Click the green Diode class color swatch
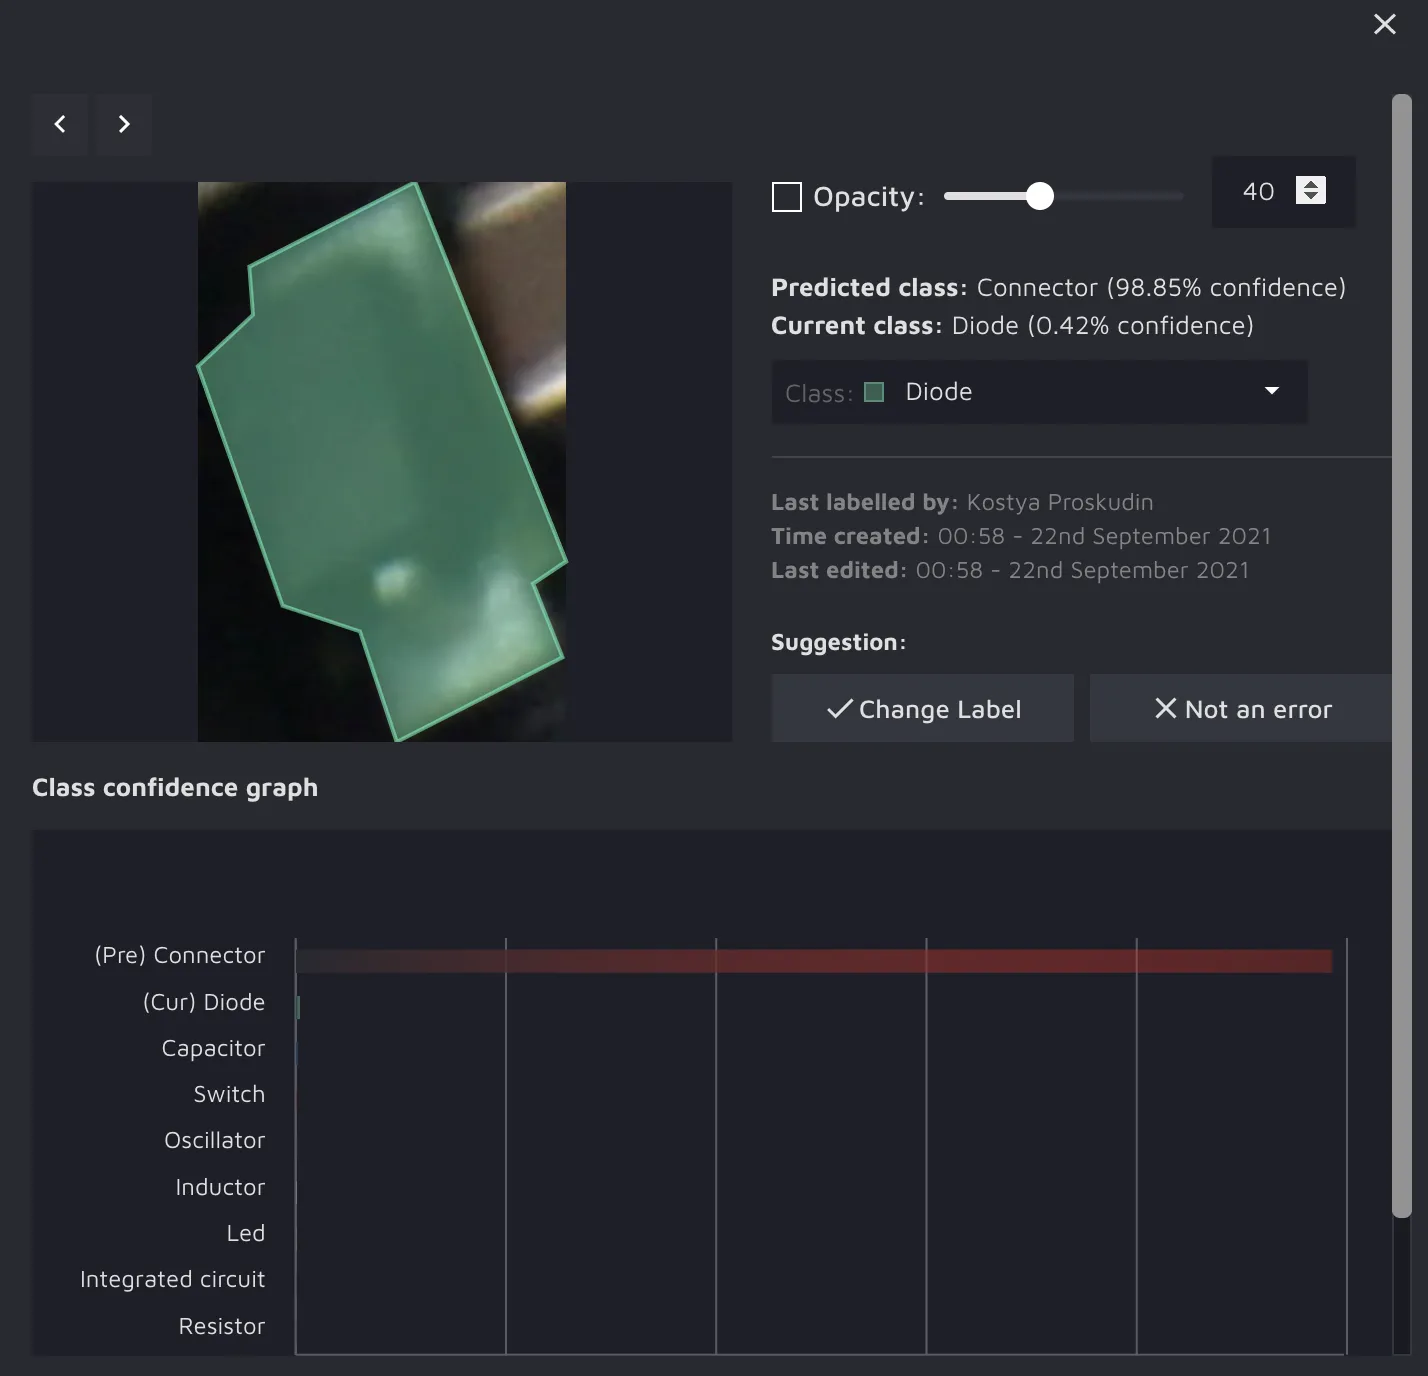This screenshot has width=1428, height=1376. 874,392
